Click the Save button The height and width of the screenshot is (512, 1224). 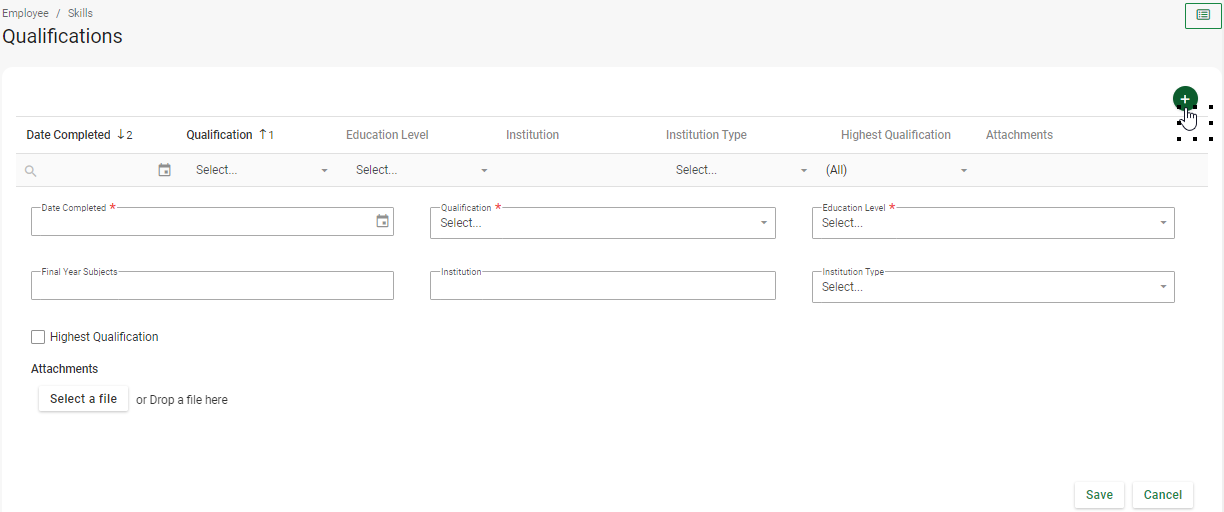[x=1099, y=495]
